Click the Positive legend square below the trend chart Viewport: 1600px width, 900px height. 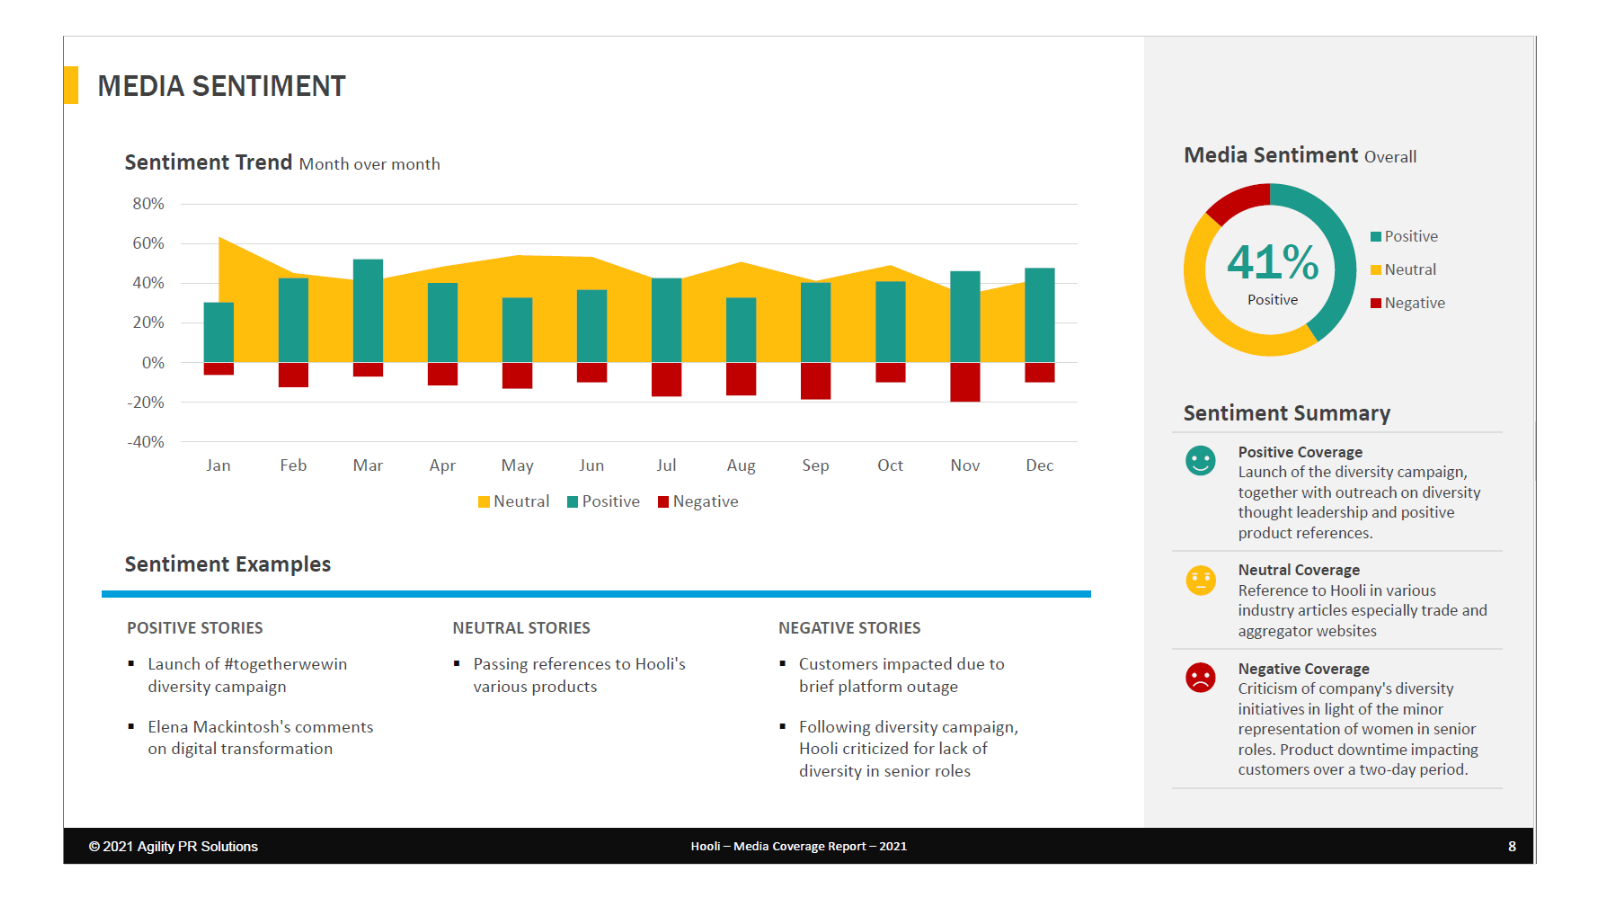pyautogui.click(x=573, y=502)
